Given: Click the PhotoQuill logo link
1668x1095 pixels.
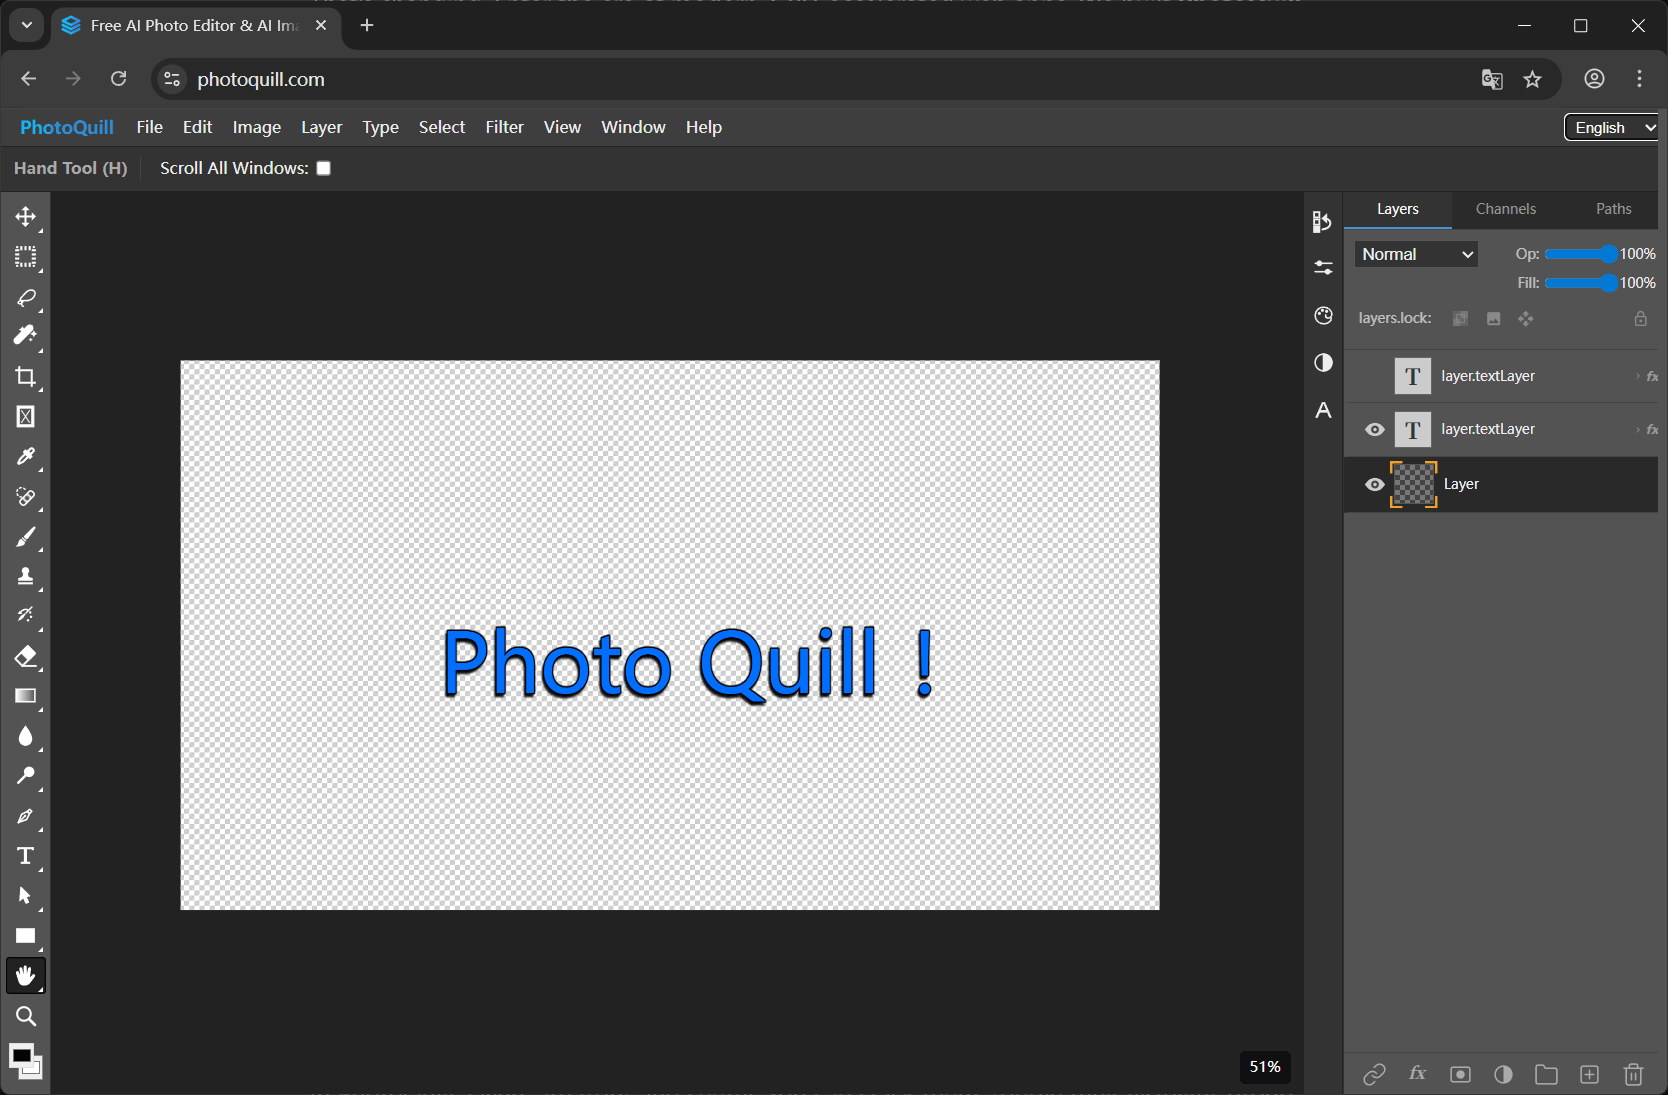Looking at the screenshot, I should point(67,127).
